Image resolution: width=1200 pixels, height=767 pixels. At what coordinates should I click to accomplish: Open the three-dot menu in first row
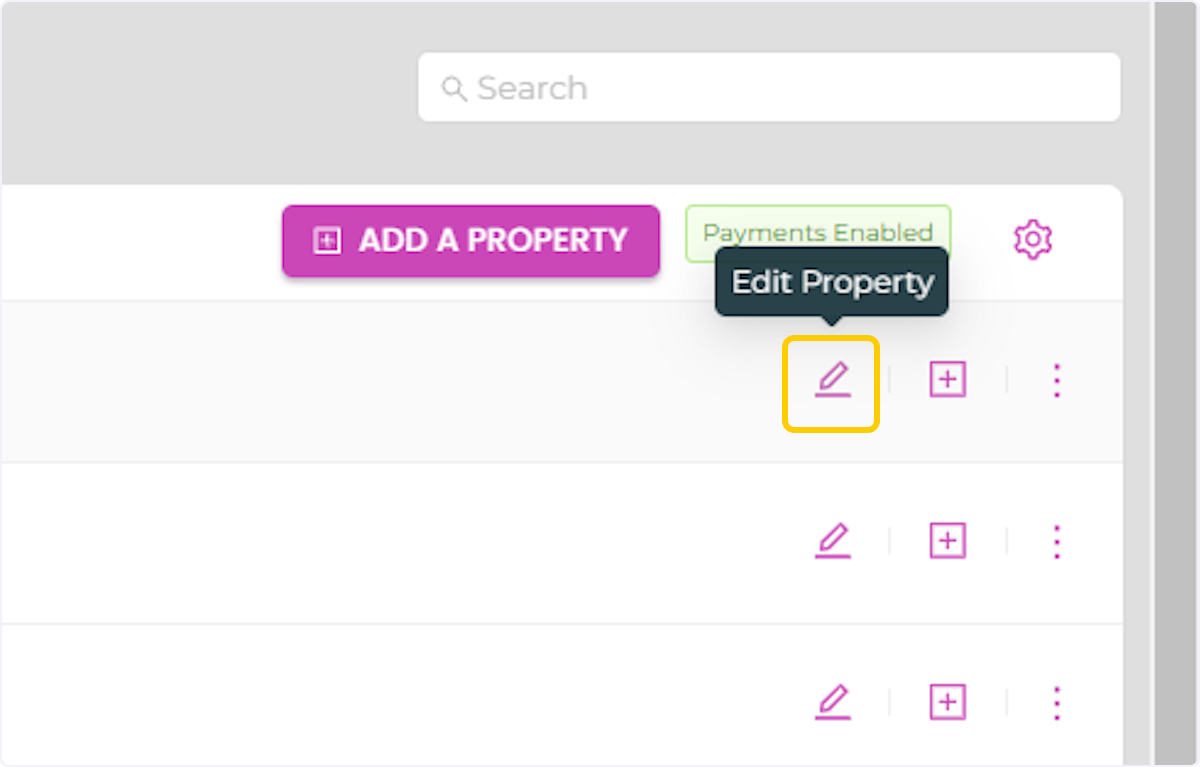pyautogui.click(x=1057, y=380)
